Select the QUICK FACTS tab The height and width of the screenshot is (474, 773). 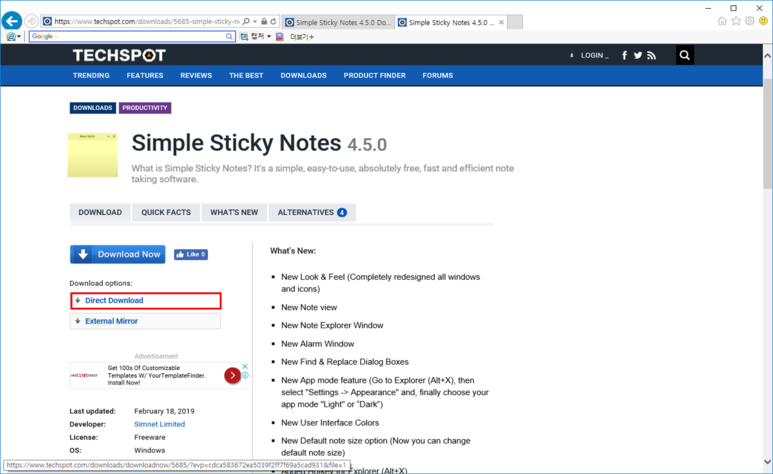click(x=166, y=213)
